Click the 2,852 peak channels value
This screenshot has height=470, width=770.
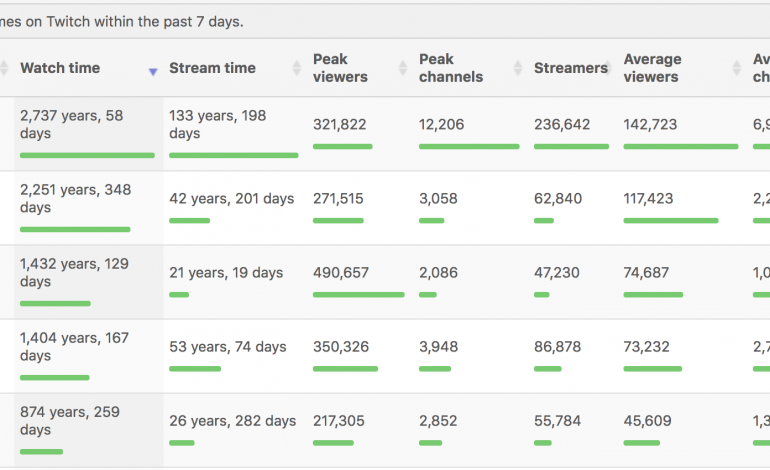[x=439, y=421]
